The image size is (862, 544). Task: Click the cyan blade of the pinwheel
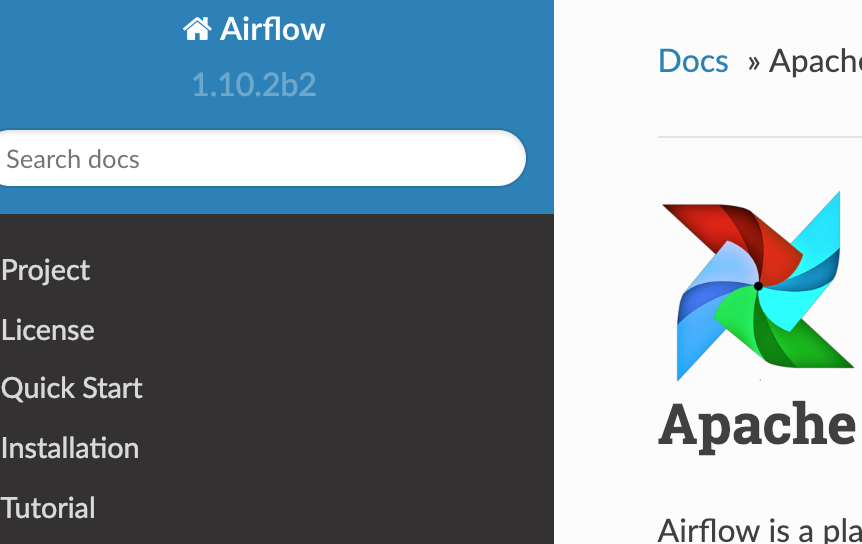coord(808,258)
